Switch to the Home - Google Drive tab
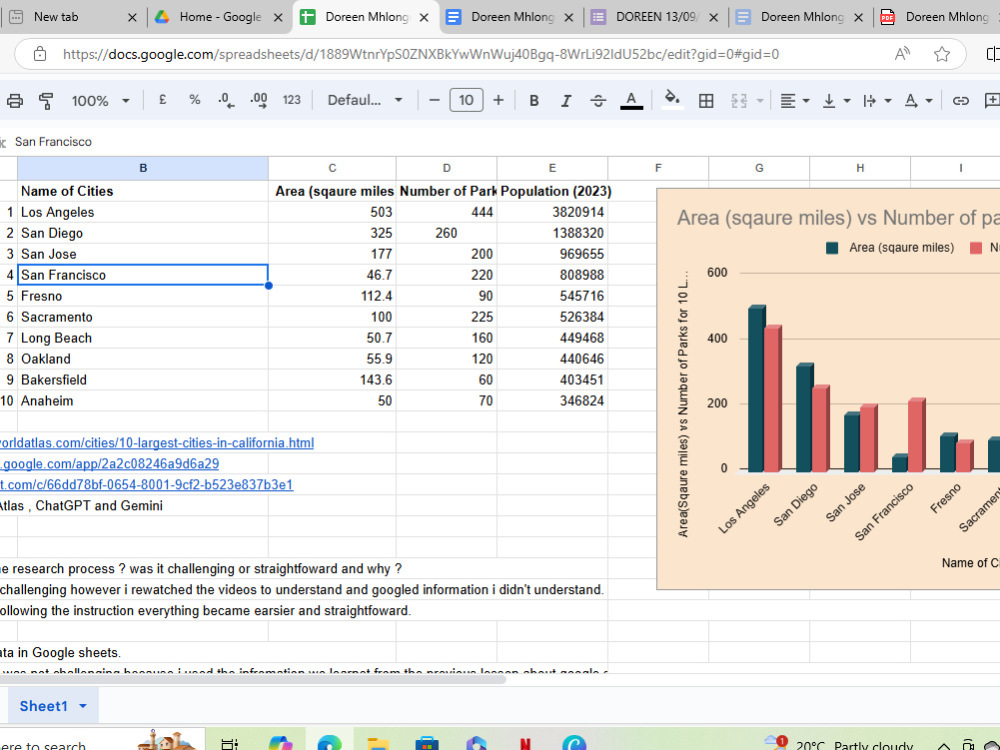The width and height of the screenshot is (1000, 750). pyautogui.click(x=218, y=17)
